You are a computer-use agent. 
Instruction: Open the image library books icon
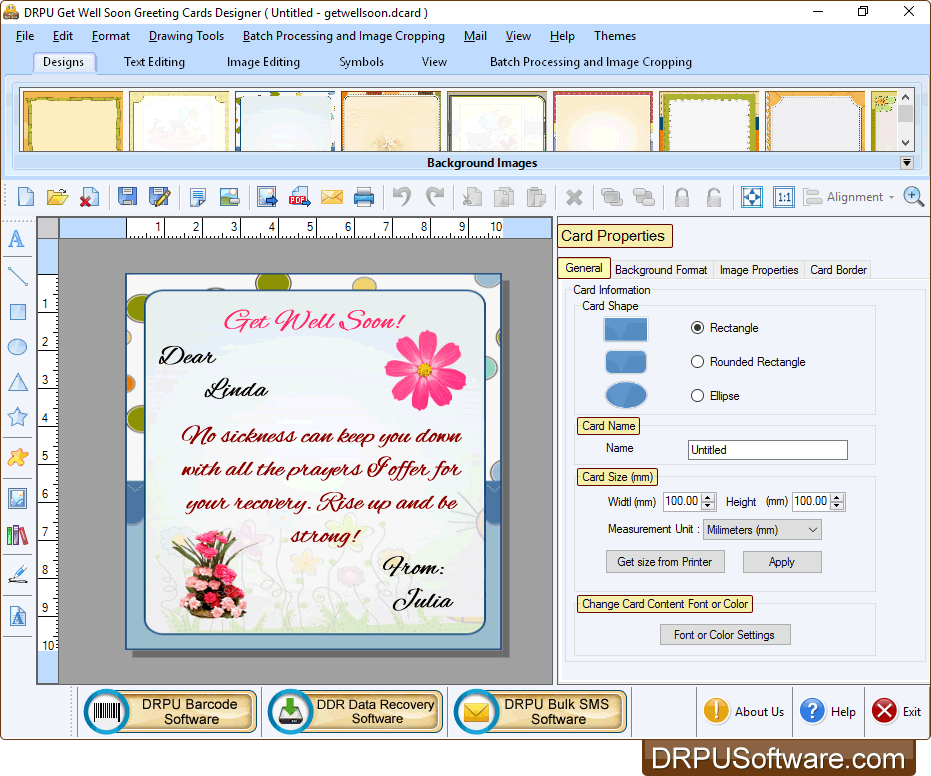17,535
